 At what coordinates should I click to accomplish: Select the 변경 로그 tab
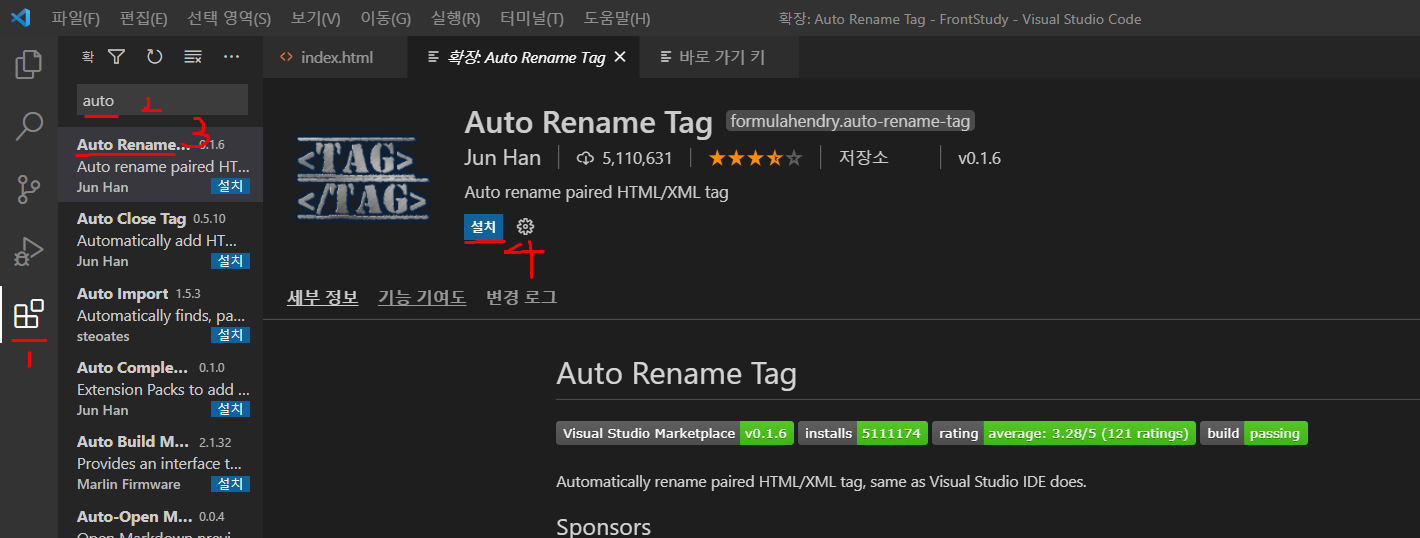coord(521,297)
